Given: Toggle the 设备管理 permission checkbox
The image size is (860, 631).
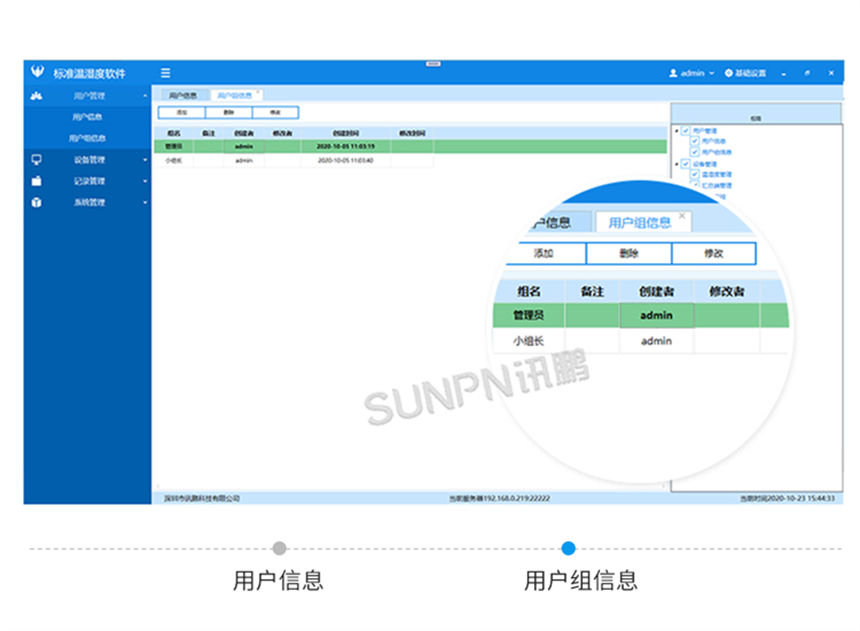Looking at the screenshot, I should [x=687, y=163].
